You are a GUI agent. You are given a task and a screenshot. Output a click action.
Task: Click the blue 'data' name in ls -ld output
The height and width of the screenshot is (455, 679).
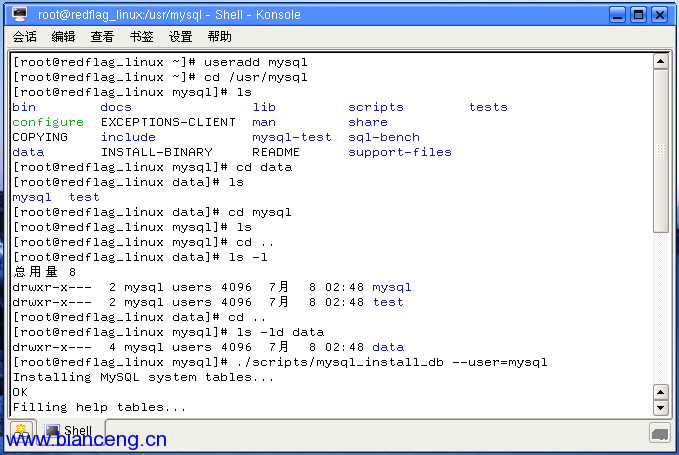click(388, 347)
